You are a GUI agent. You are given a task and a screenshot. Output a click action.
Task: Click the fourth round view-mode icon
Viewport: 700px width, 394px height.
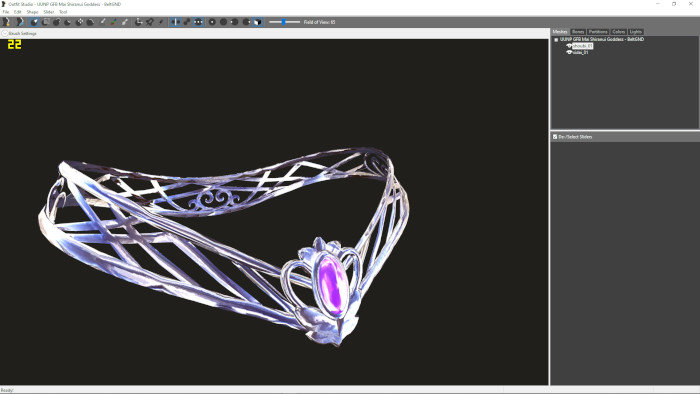click(x=246, y=22)
